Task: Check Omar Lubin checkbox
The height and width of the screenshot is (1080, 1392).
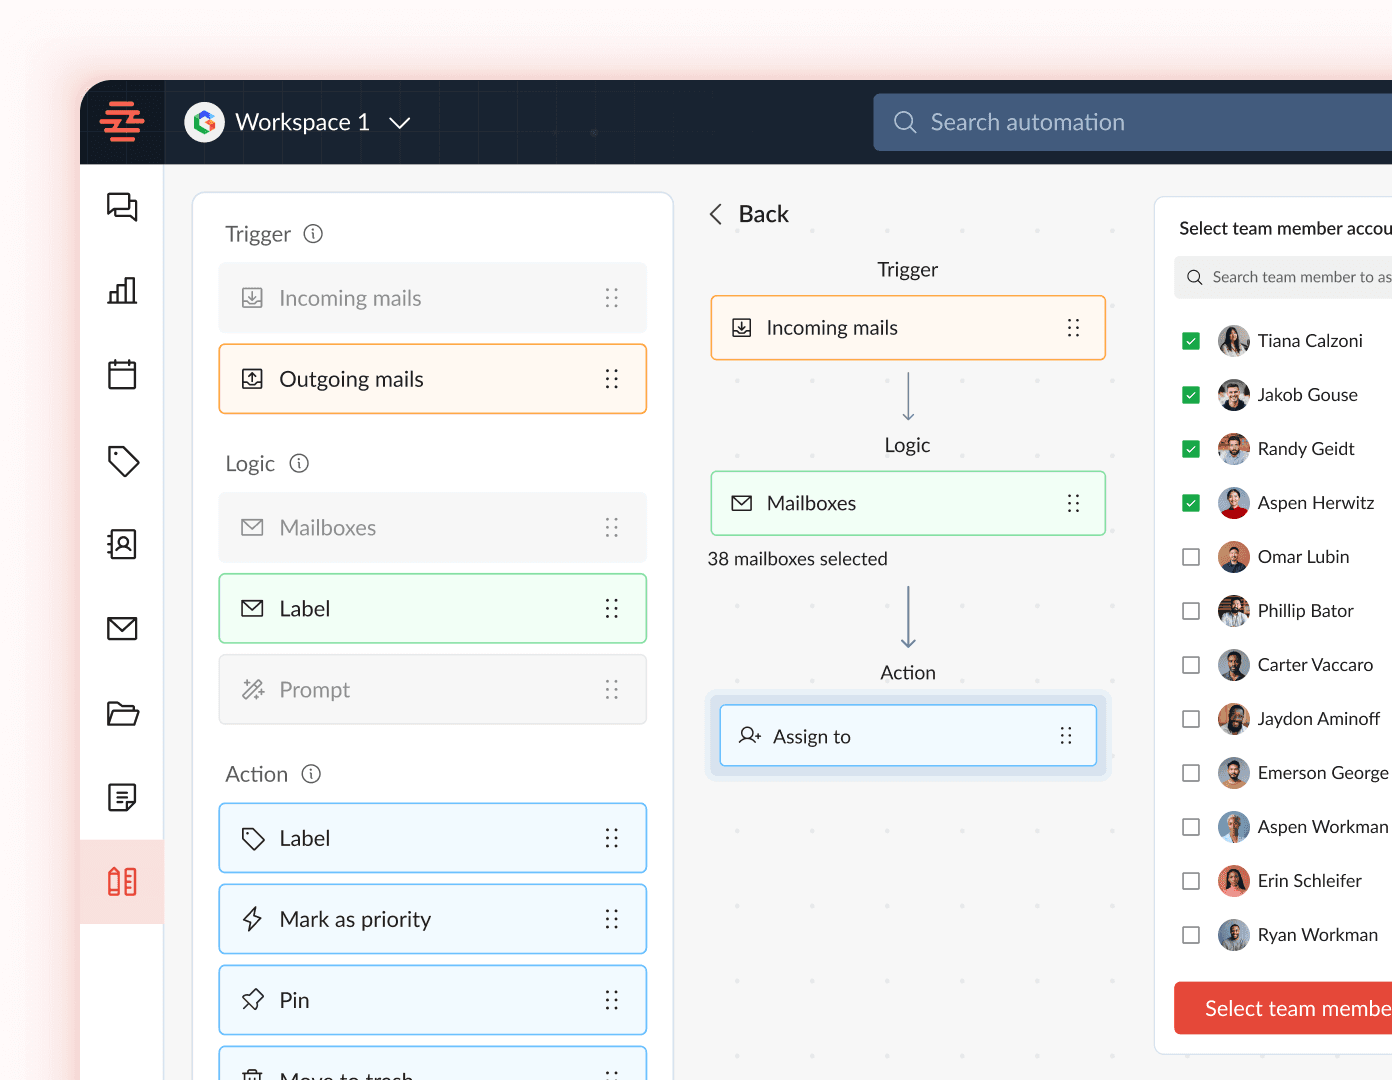Action: [x=1191, y=557]
